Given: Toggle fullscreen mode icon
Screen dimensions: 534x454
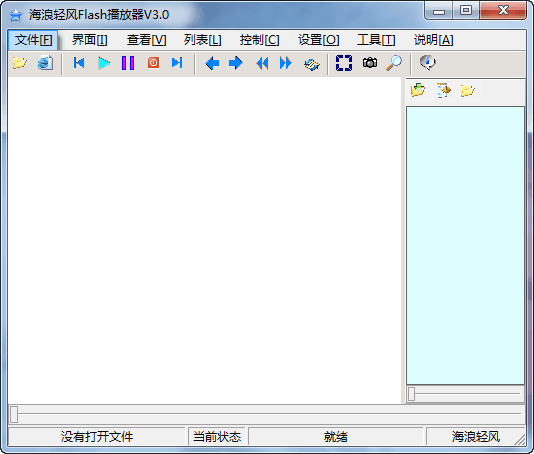Looking at the screenshot, I should [344, 63].
